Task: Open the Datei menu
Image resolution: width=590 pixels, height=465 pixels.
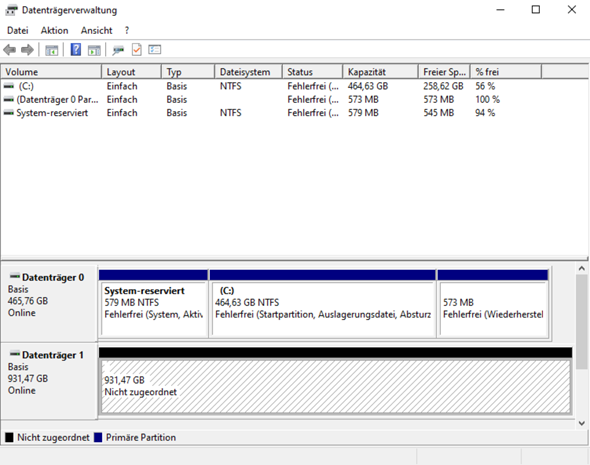Action: click(x=18, y=30)
